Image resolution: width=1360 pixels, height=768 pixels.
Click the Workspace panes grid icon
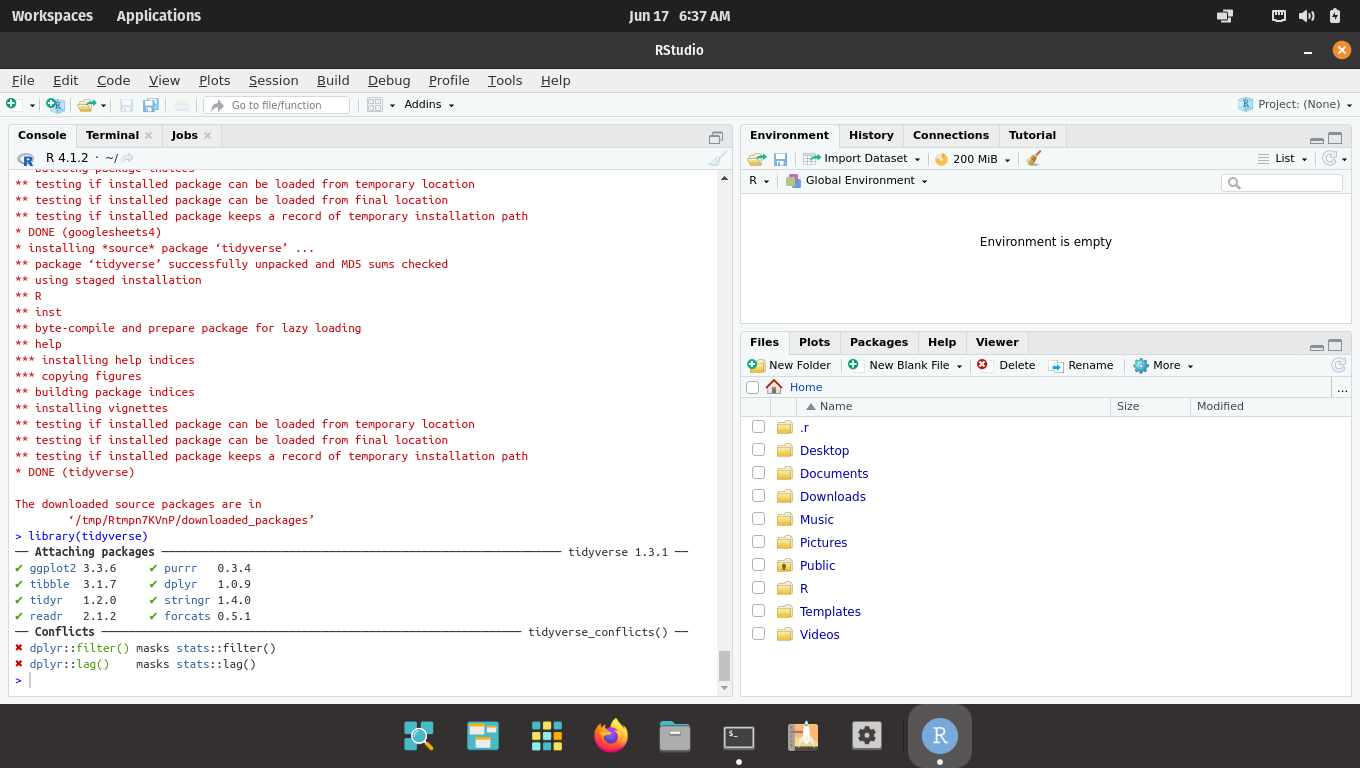375,105
